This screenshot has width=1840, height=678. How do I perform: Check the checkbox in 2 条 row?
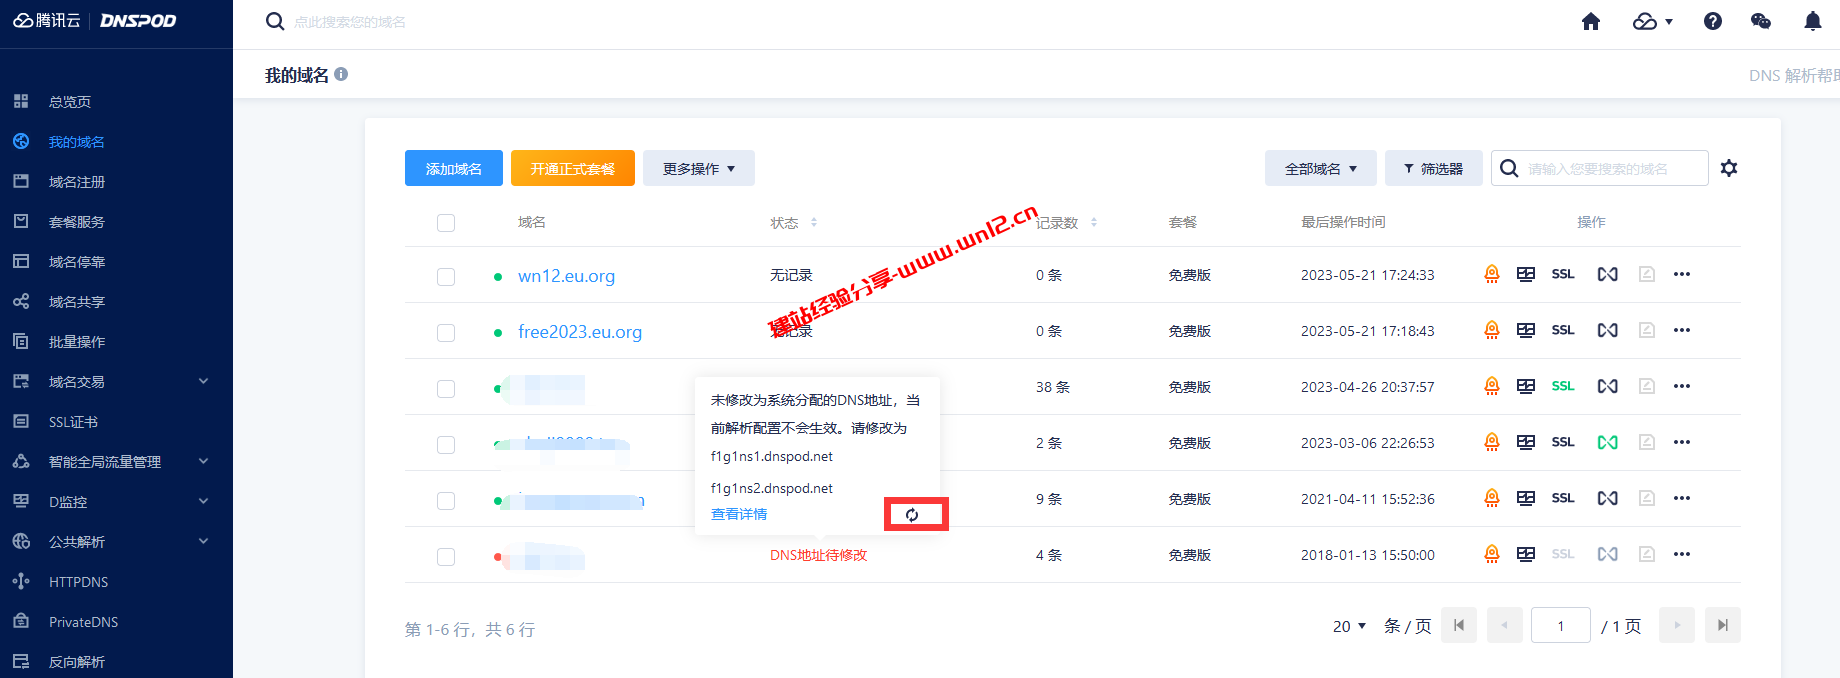[446, 445]
